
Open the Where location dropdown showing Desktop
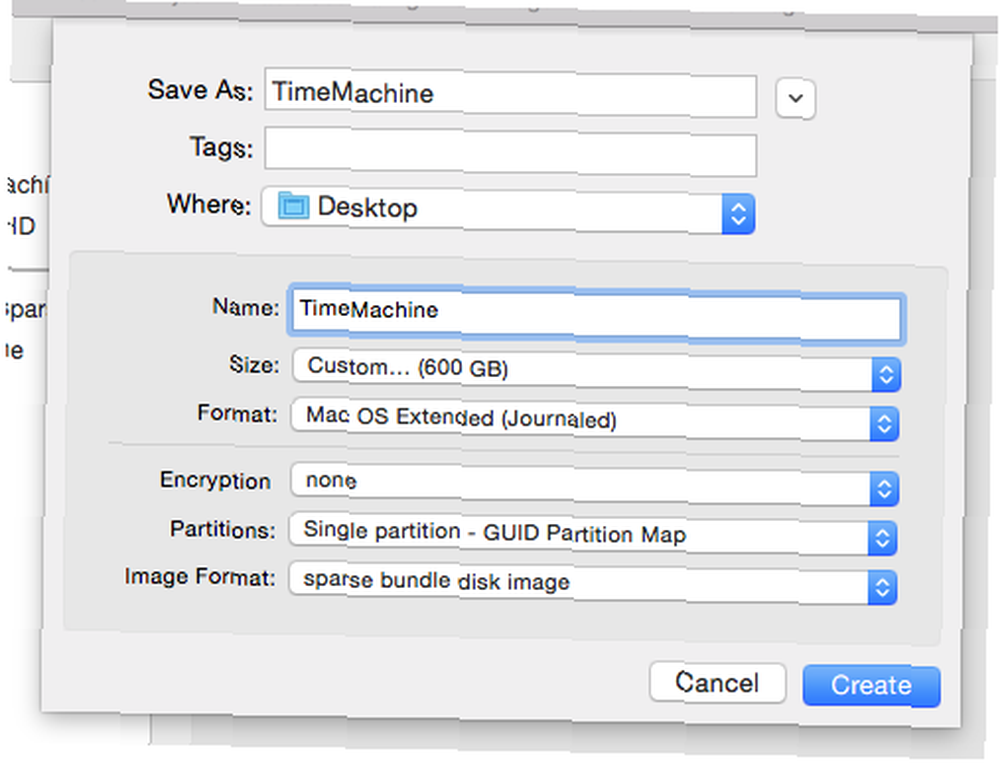pyautogui.click(x=508, y=210)
